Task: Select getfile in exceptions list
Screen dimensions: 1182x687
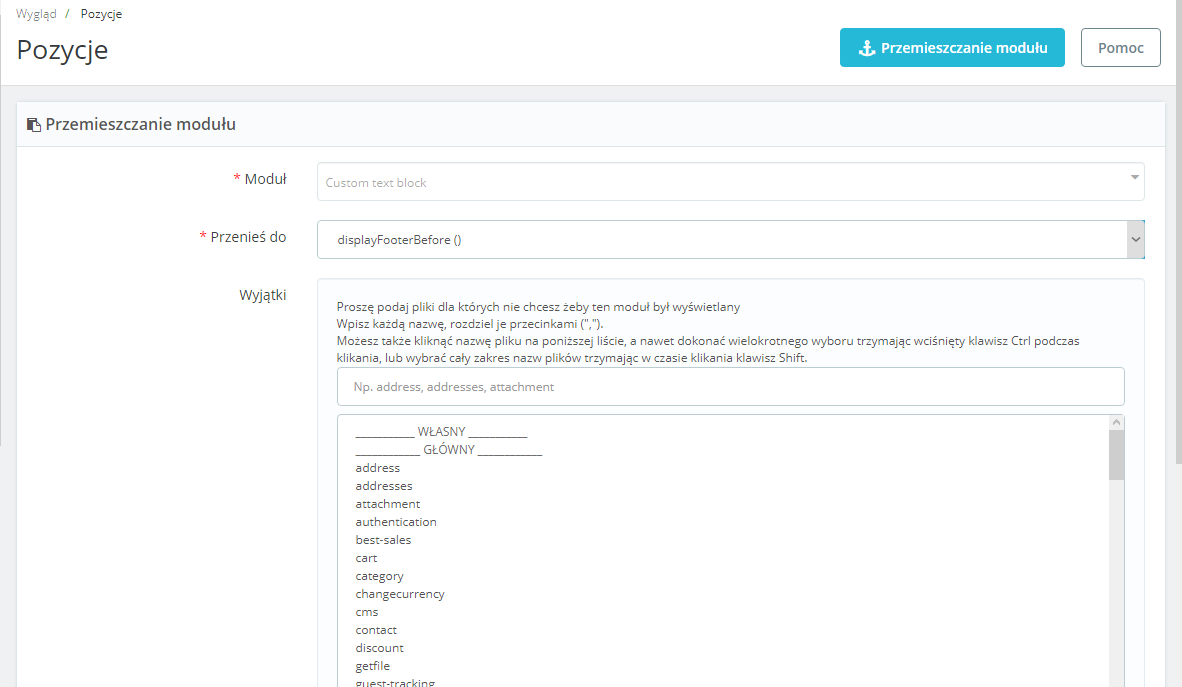Action: coord(372,666)
